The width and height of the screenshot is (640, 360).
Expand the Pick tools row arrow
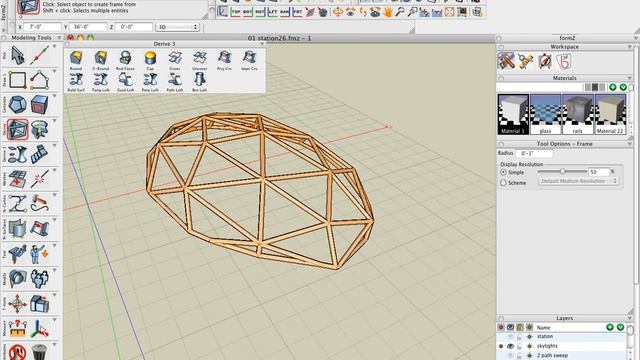54,47
